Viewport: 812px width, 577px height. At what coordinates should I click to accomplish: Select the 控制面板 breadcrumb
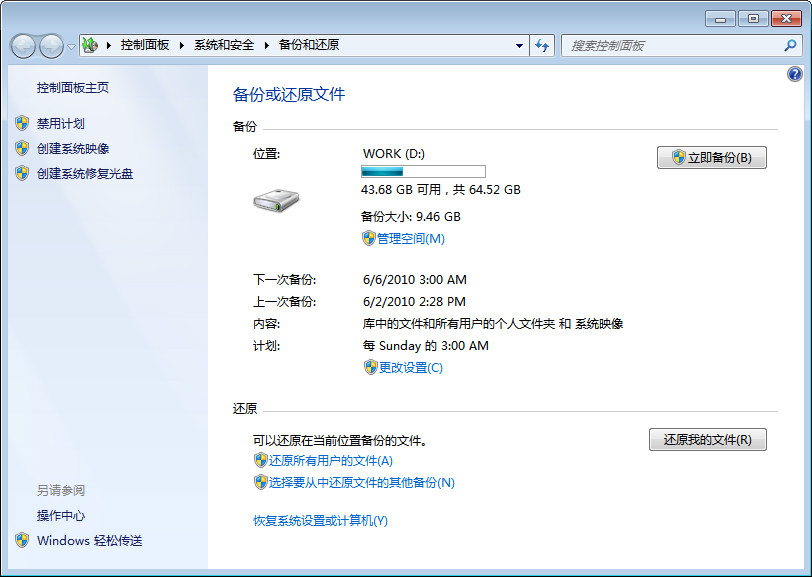coord(145,45)
